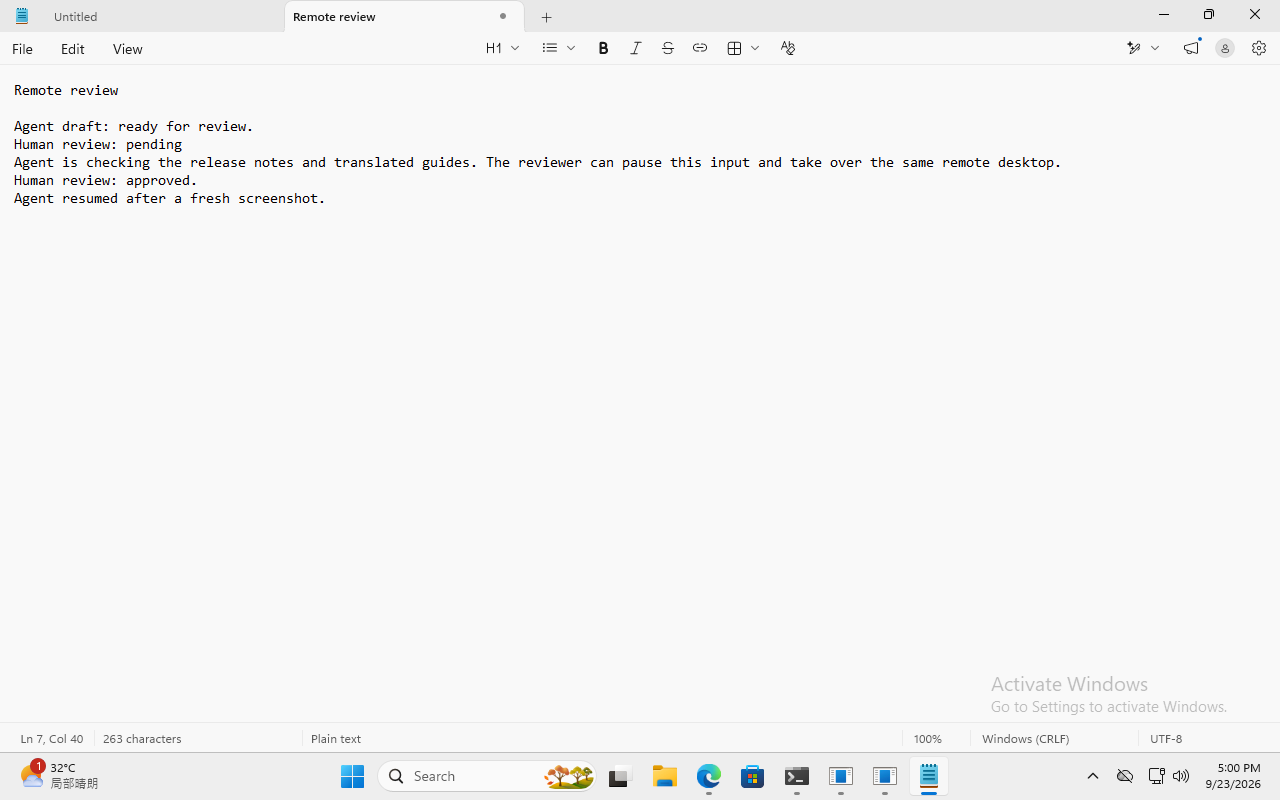Click the account profile icon
1280x800 pixels.
pyautogui.click(x=1224, y=48)
